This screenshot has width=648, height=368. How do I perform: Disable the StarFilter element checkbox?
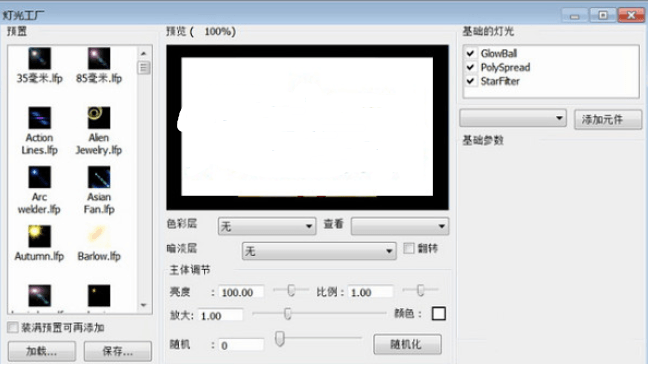tap(470, 81)
